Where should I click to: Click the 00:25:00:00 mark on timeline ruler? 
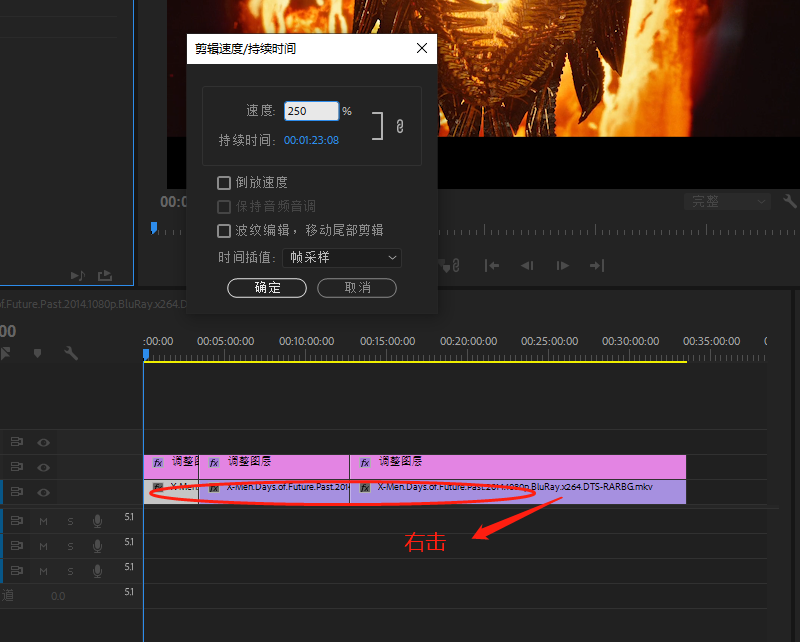coord(549,341)
